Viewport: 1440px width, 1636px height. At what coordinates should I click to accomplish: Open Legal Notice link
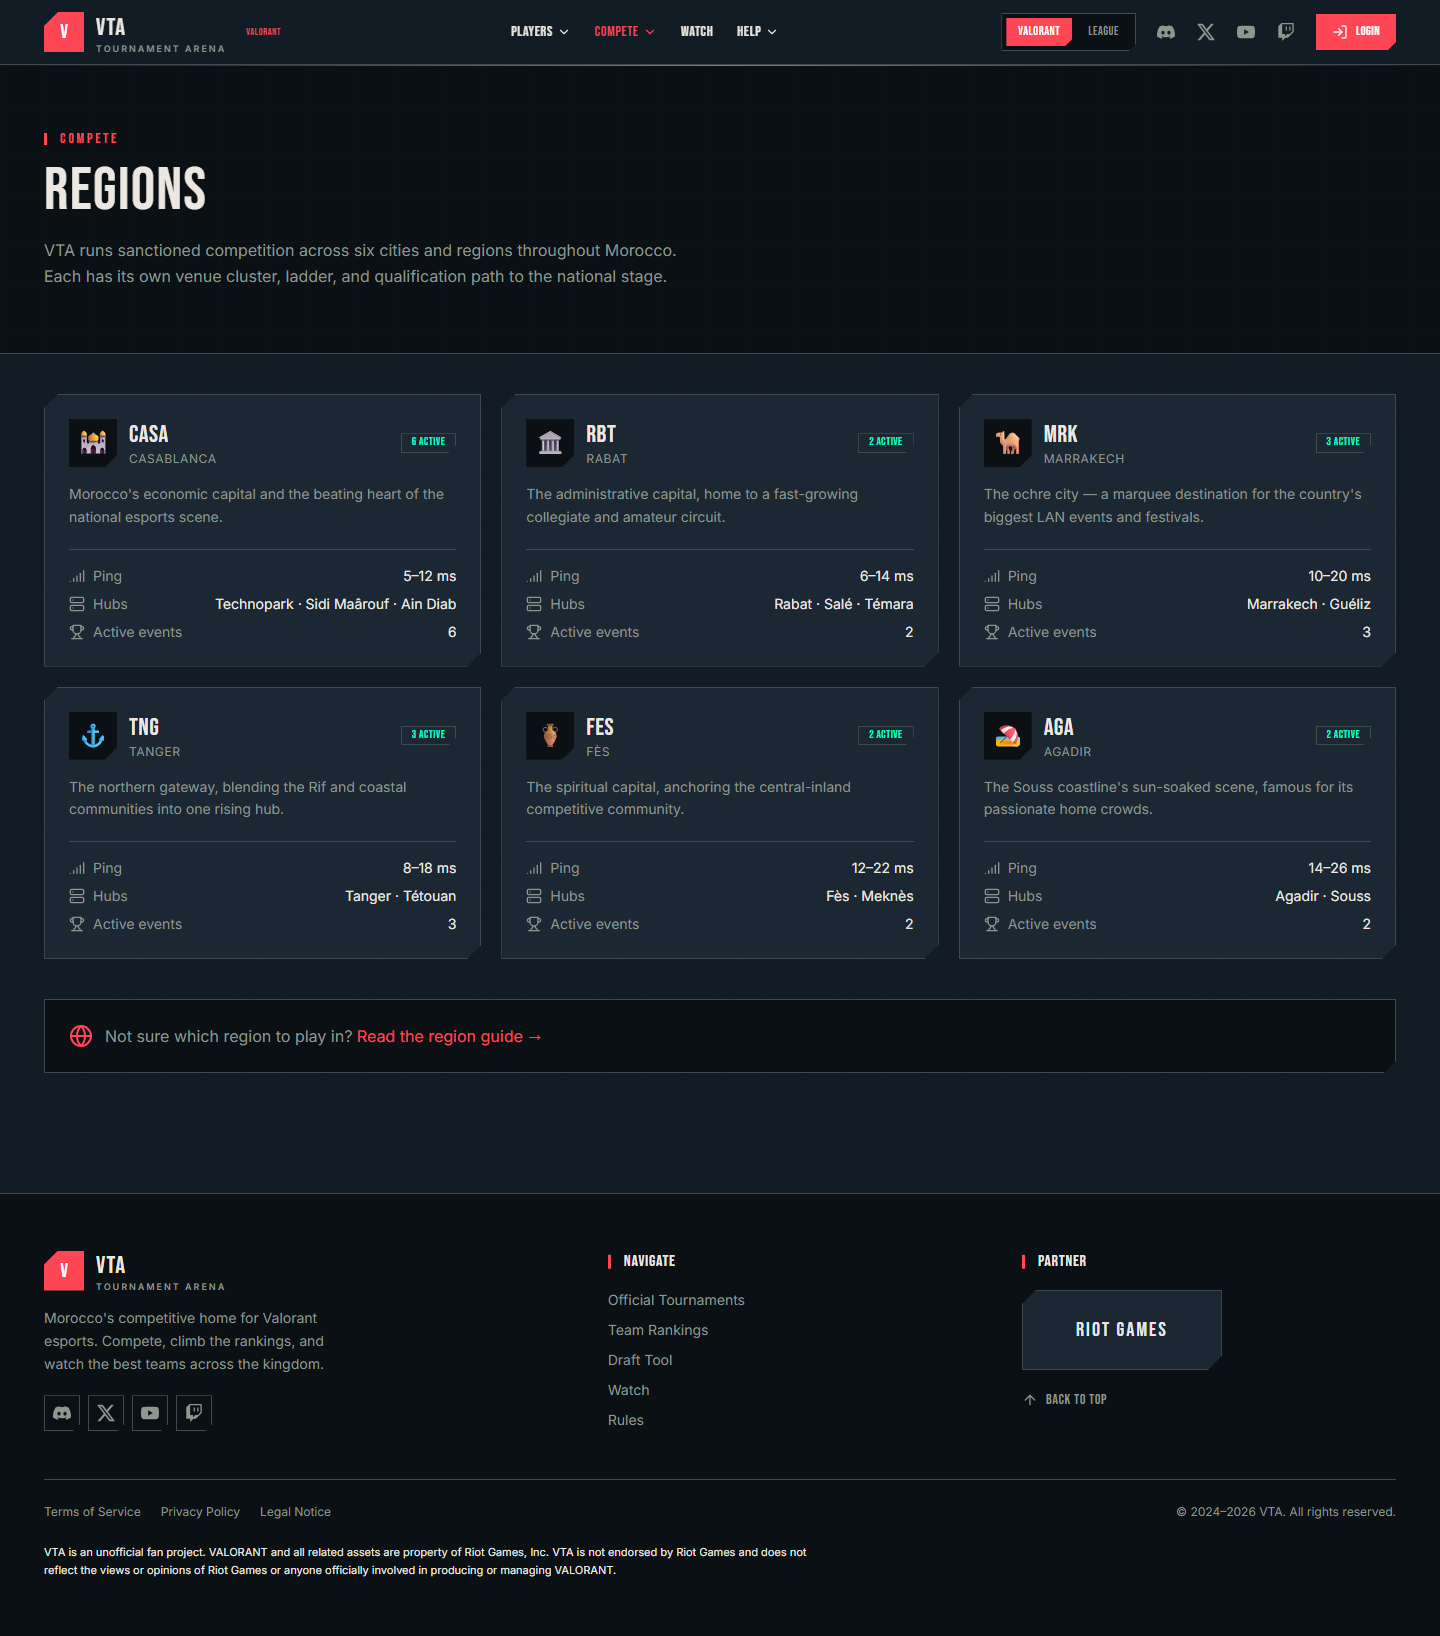pos(295,1512)
